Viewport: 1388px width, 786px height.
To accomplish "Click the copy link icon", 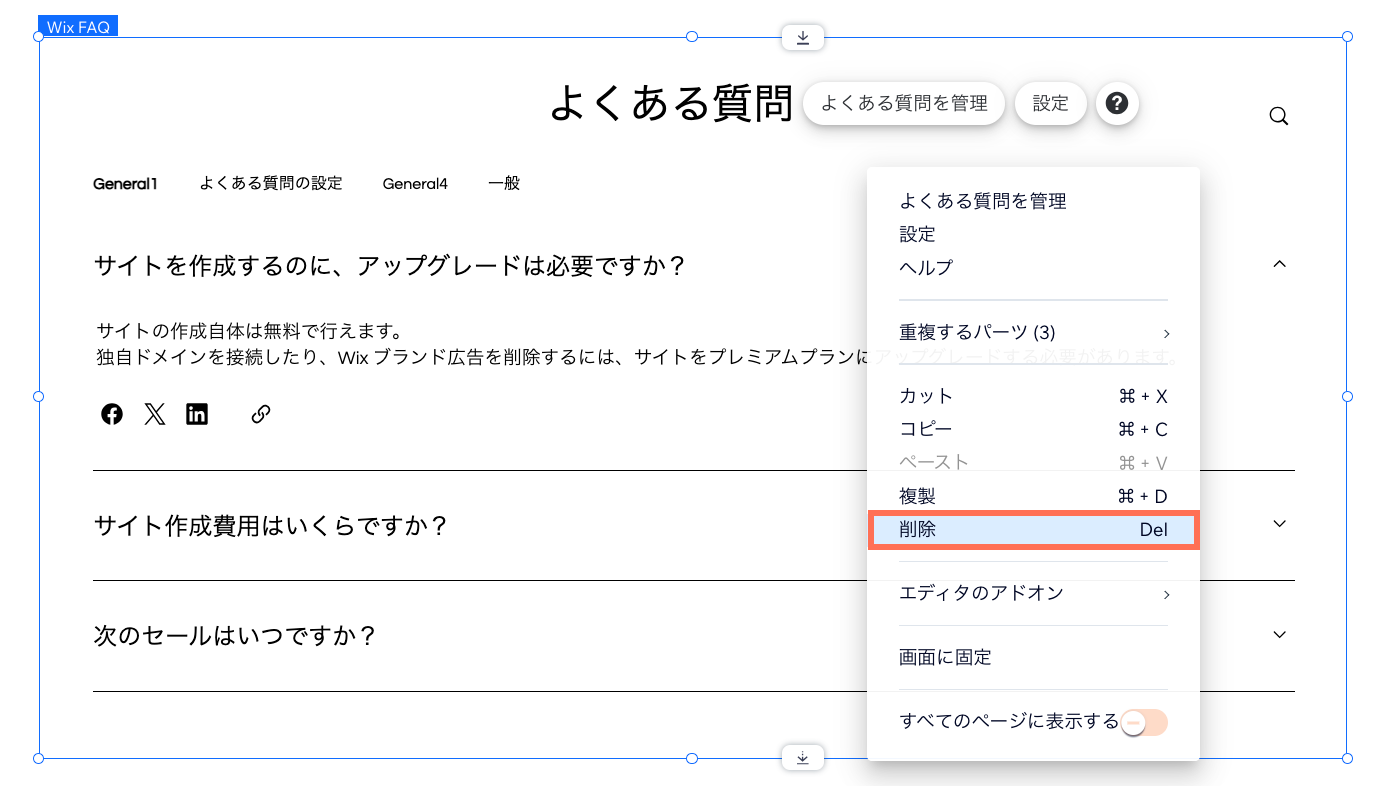I will tap(260, 413).
